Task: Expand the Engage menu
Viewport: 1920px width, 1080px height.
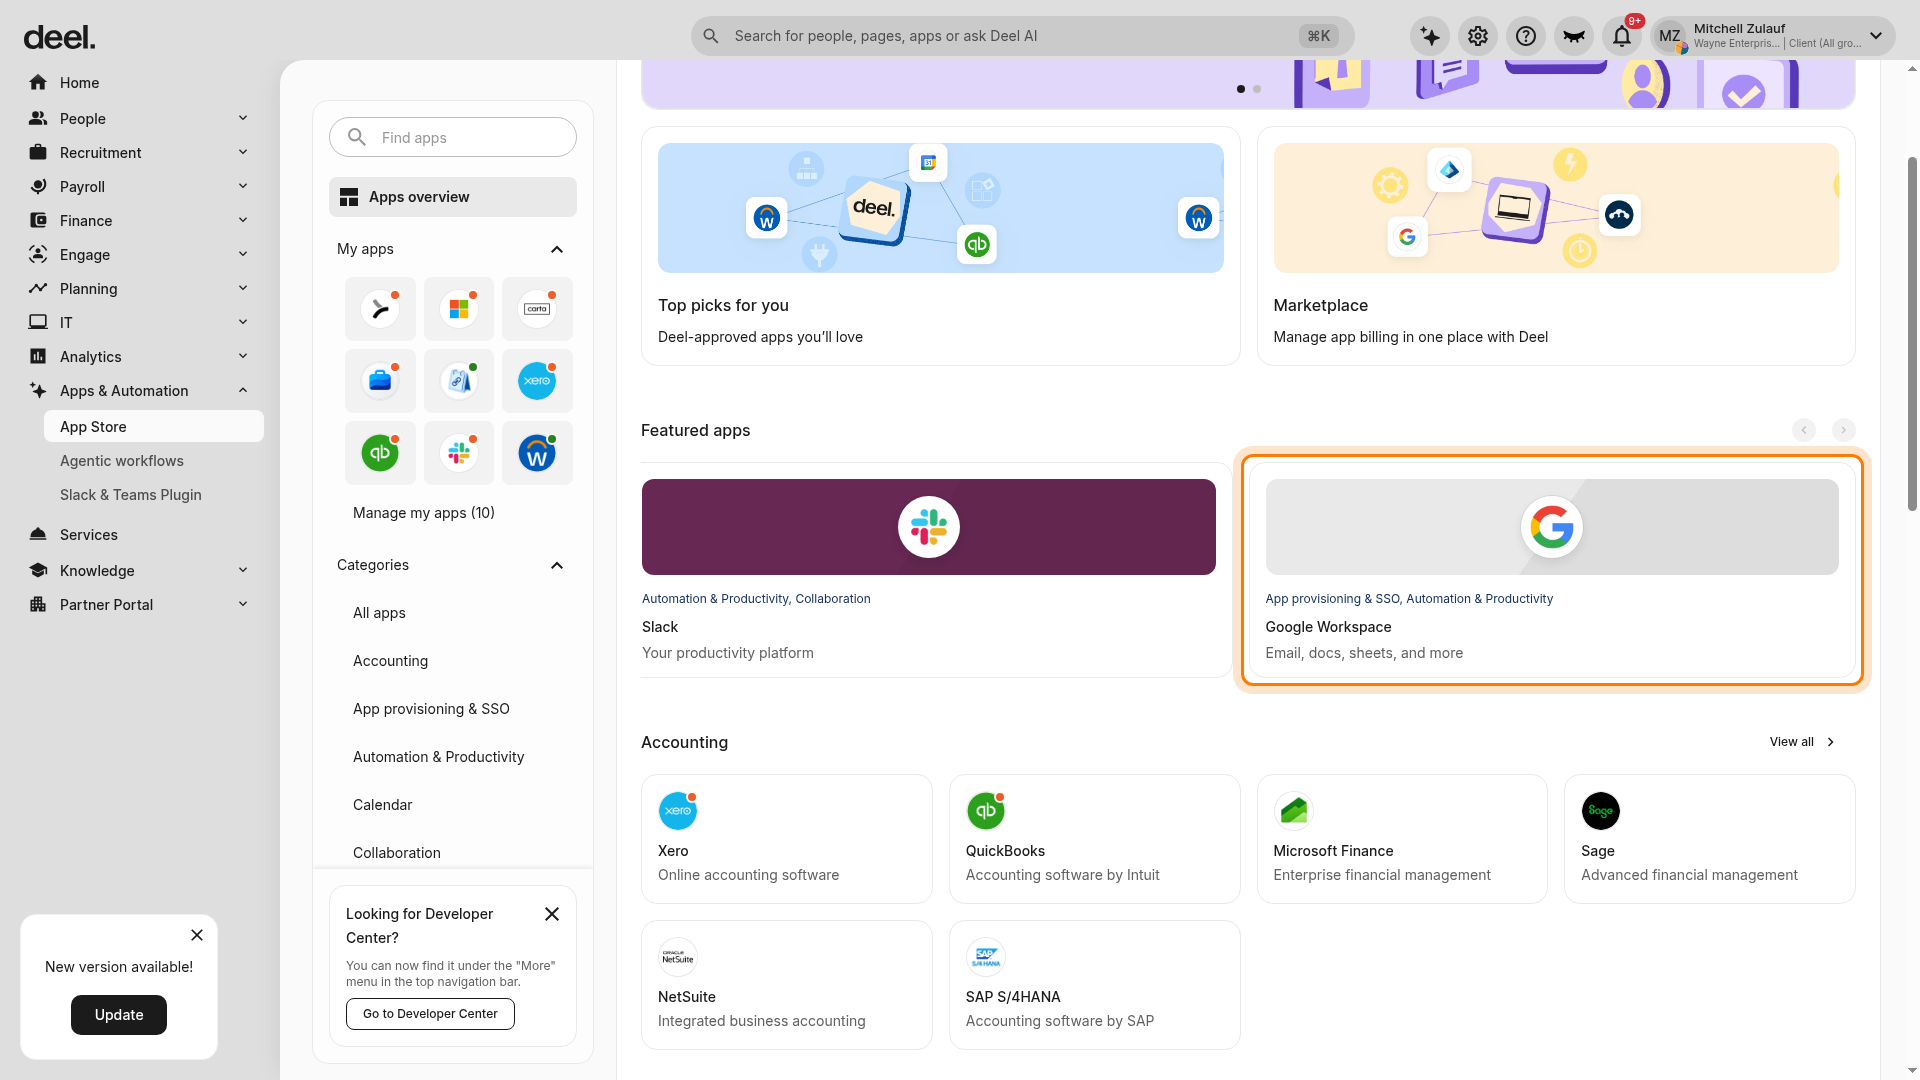Action: 140,254
